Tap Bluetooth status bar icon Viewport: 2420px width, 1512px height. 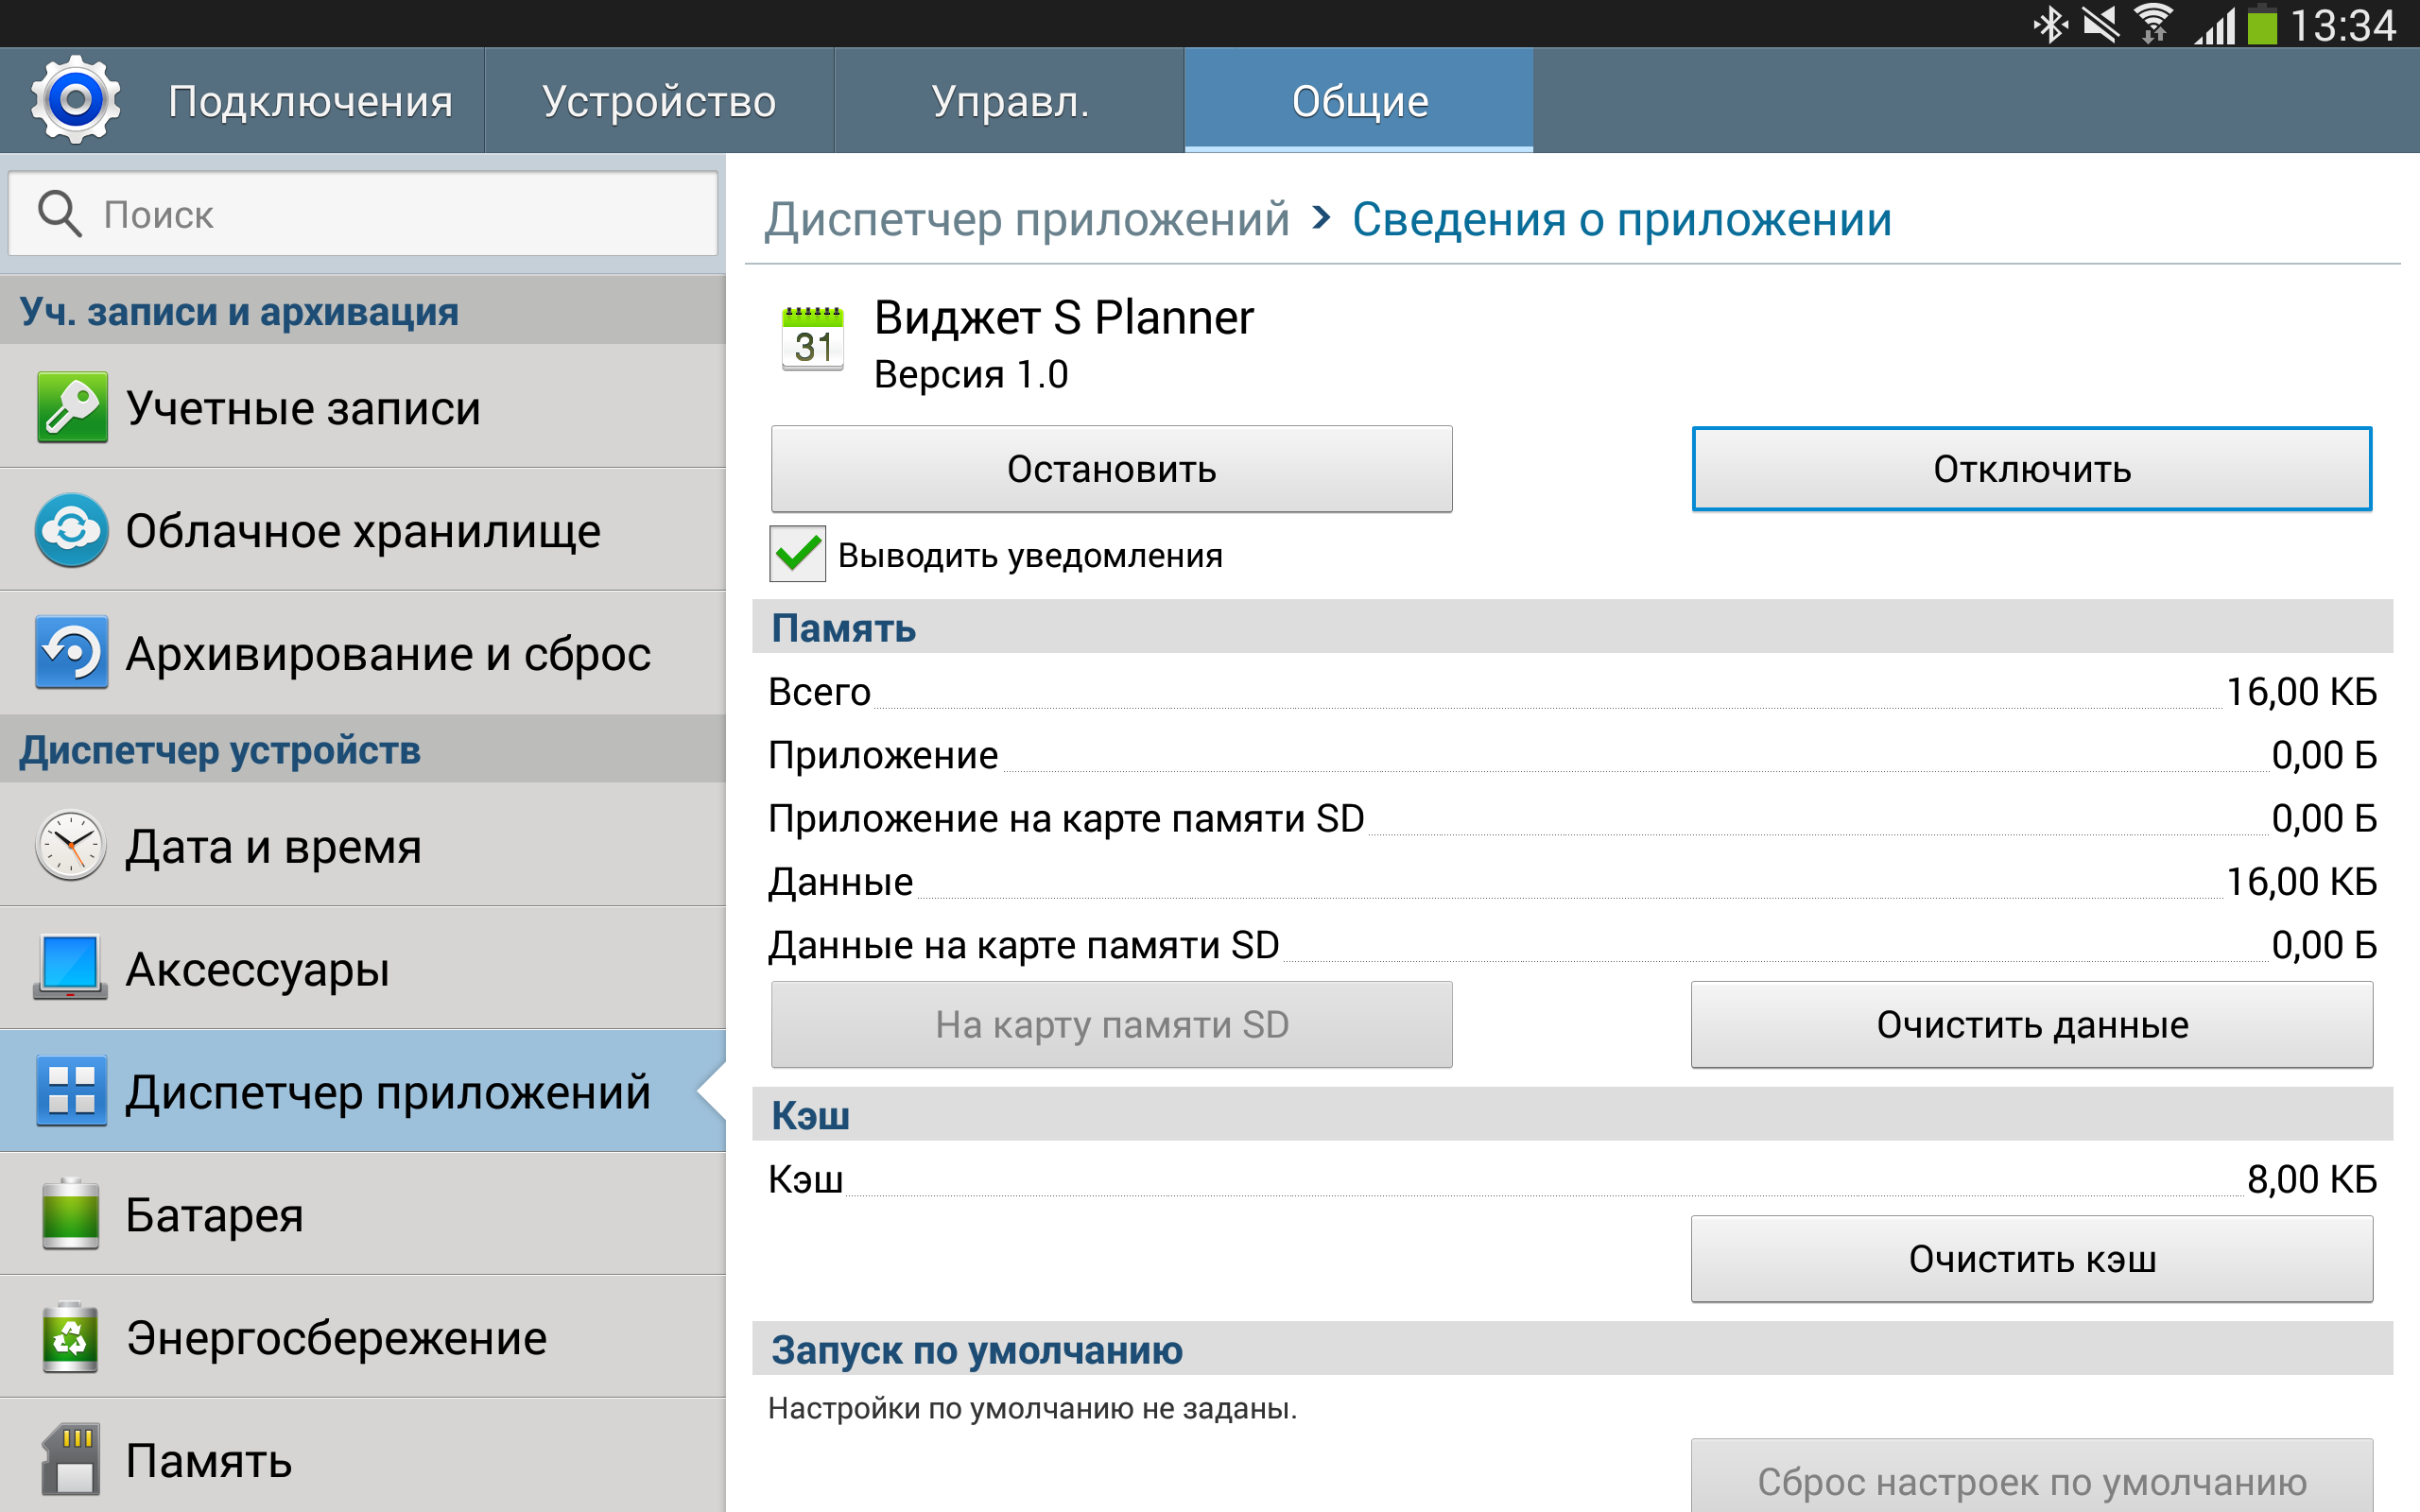coord(2049,24)
